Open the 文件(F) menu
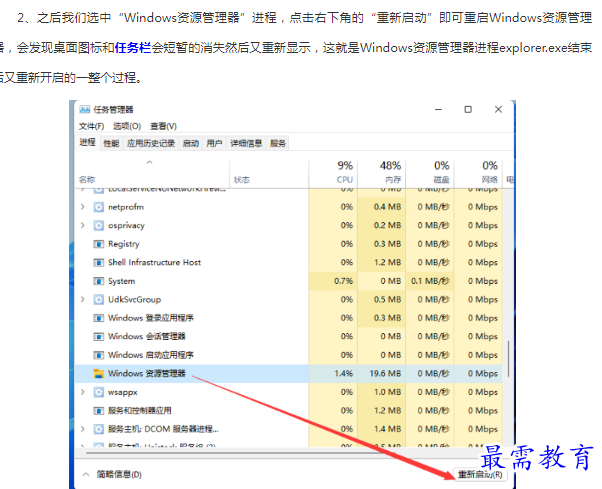Image resolution: width=602 pixels, height=489 pixels. tap(91, 126)
